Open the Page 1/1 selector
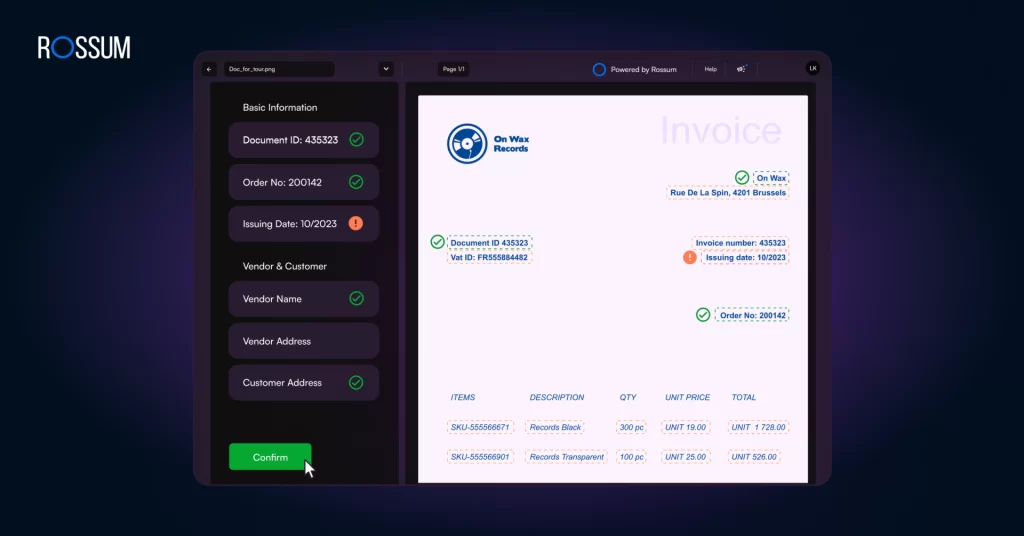This screenshot has height=536, width=1024. 453,70
